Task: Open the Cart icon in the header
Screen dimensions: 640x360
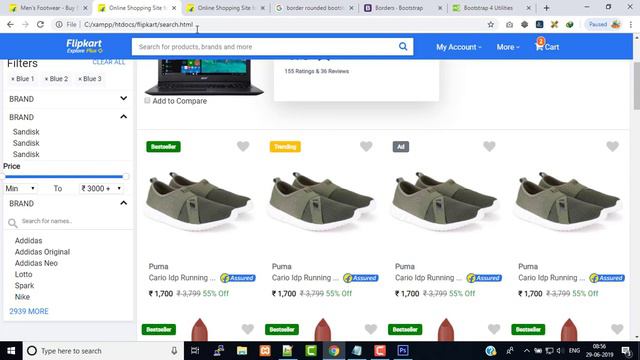Action: (547, 46)
